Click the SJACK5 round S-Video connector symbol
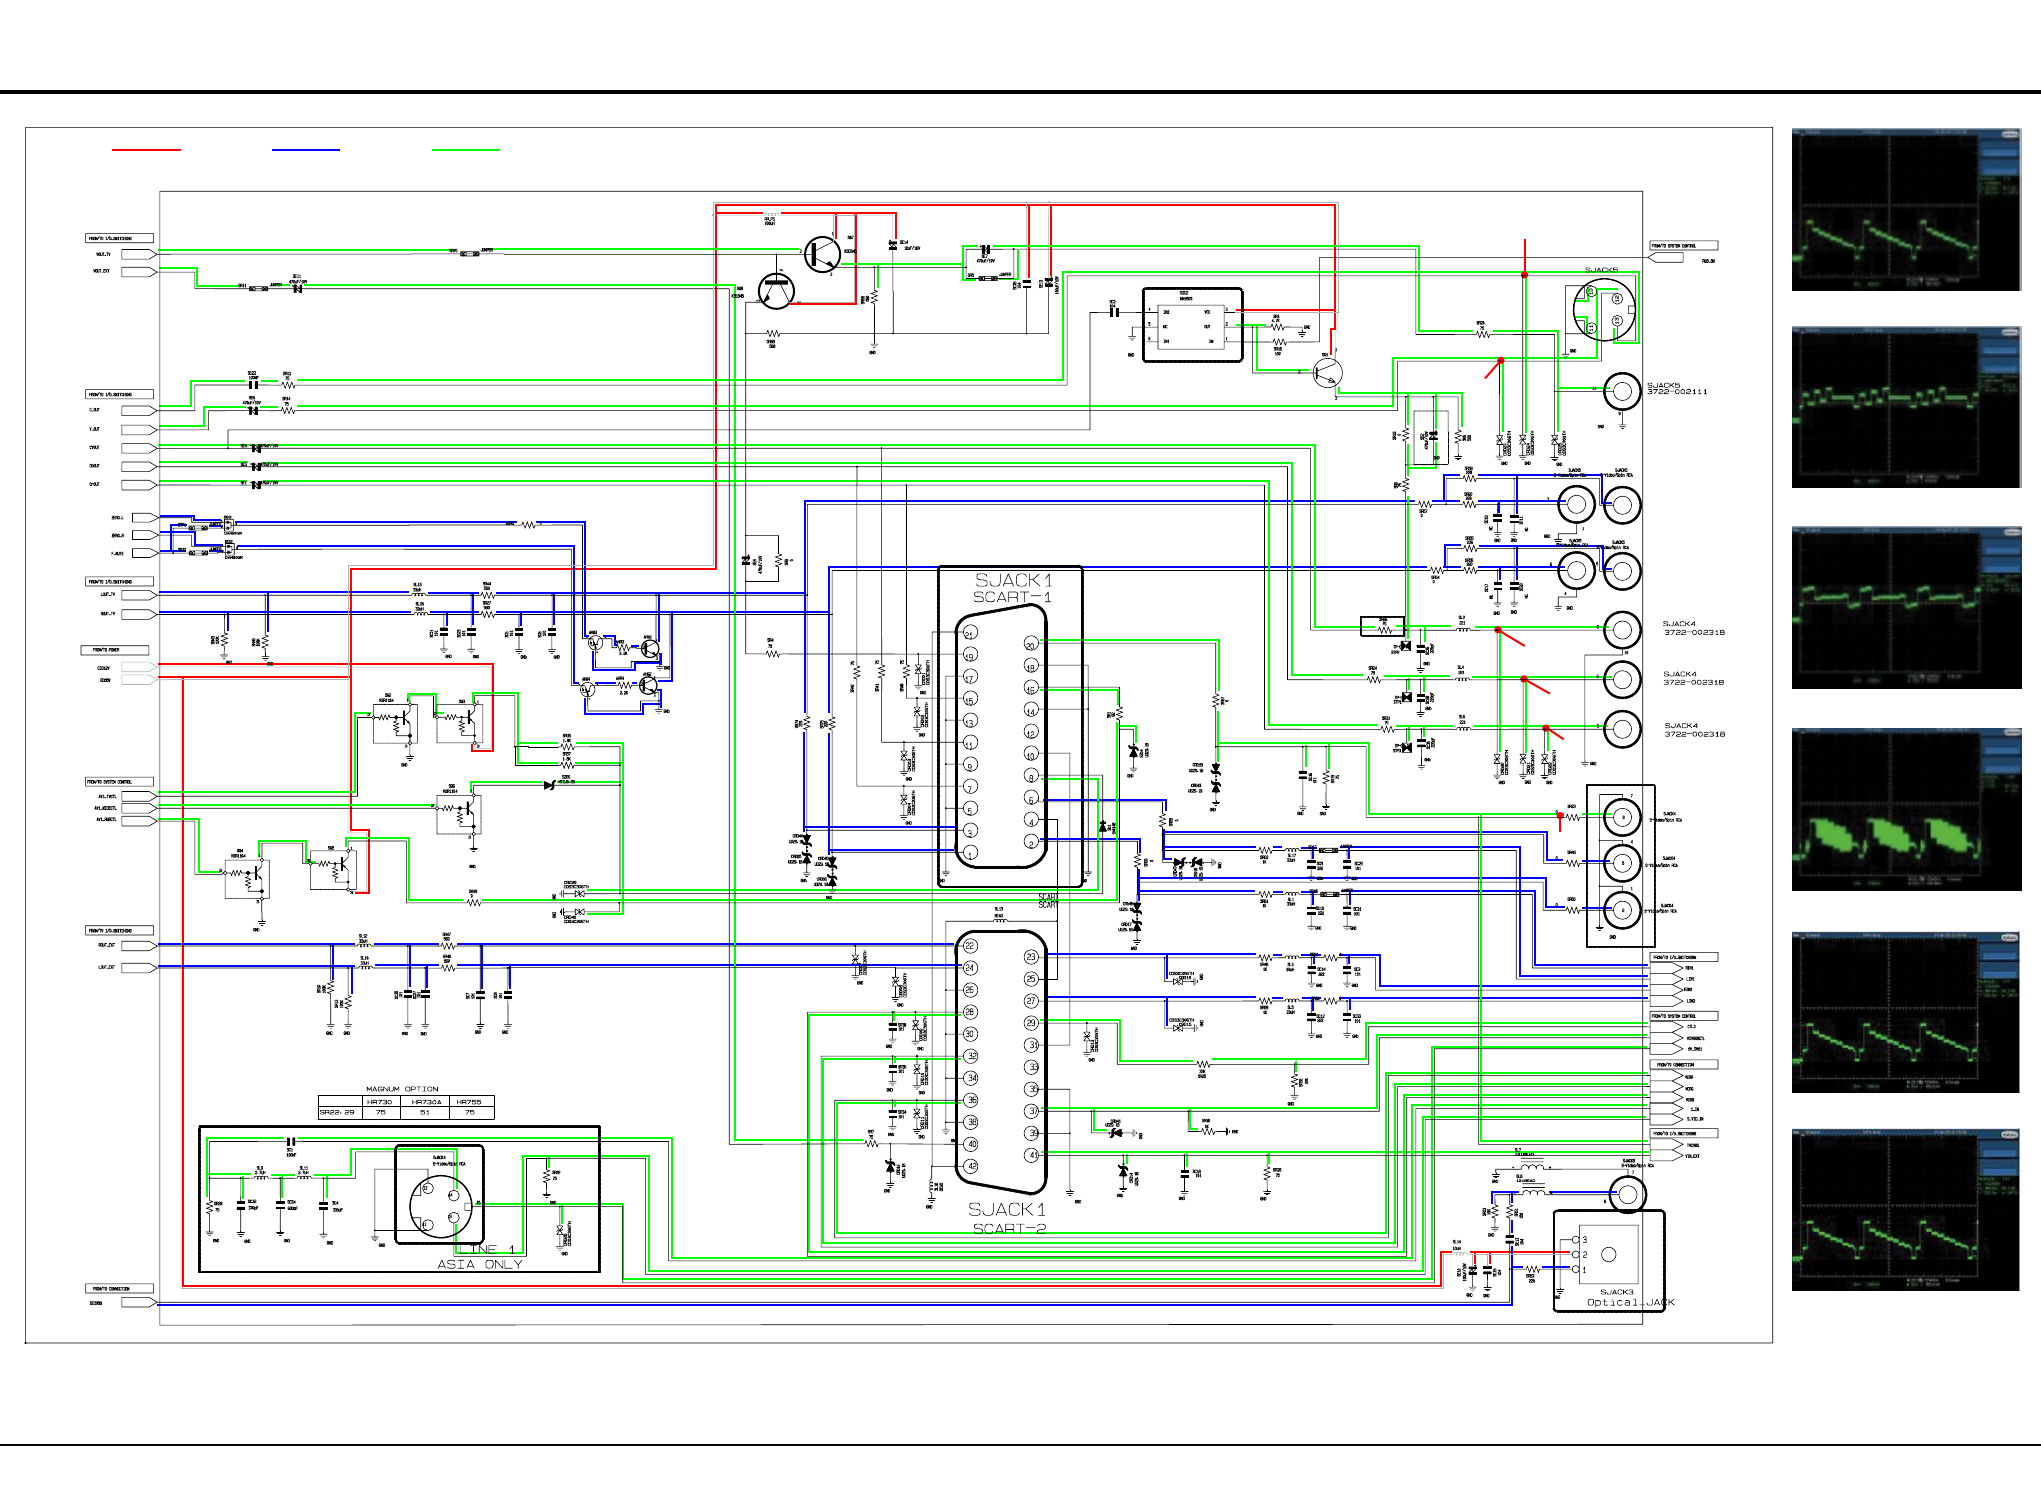The height and width of the screenshot is (1487, 2041). point(1603,310)
